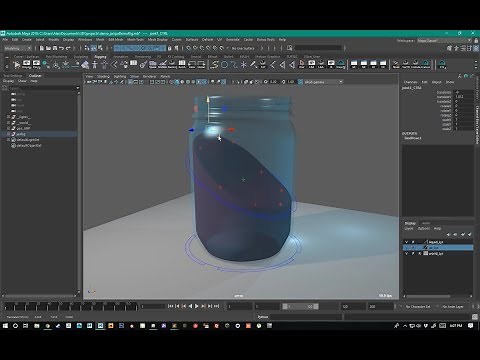Click the move layer up icon in the Layer Editor
The image size is (480, 360).
448,234
